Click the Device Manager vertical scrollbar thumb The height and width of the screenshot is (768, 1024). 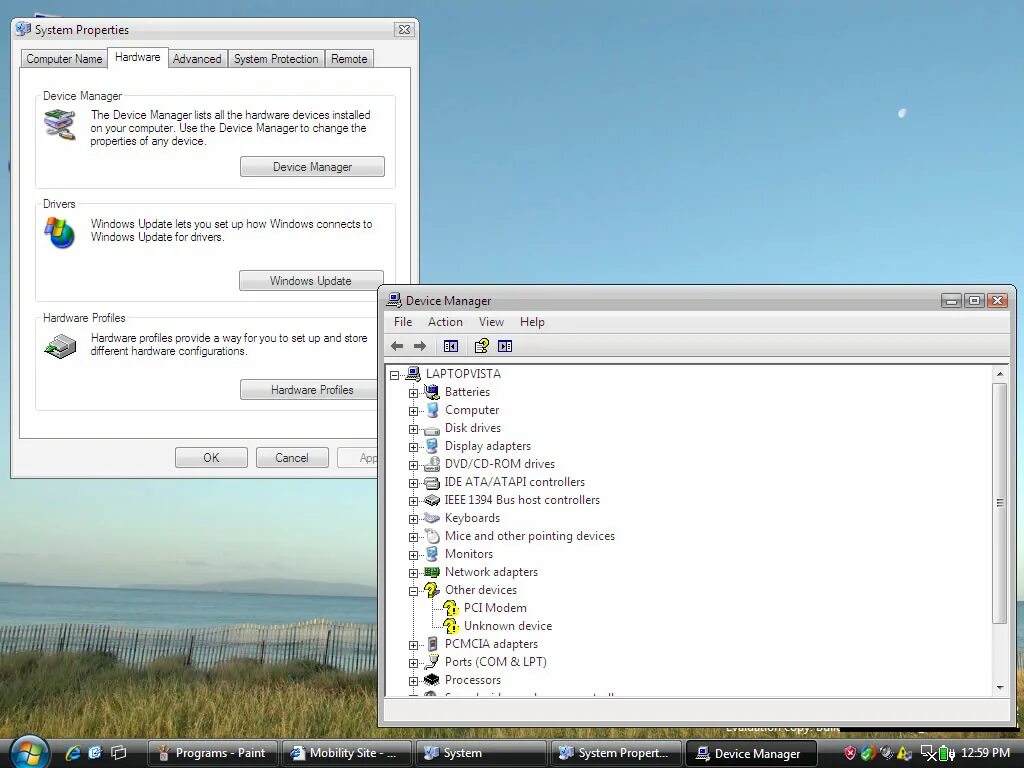1000,503
